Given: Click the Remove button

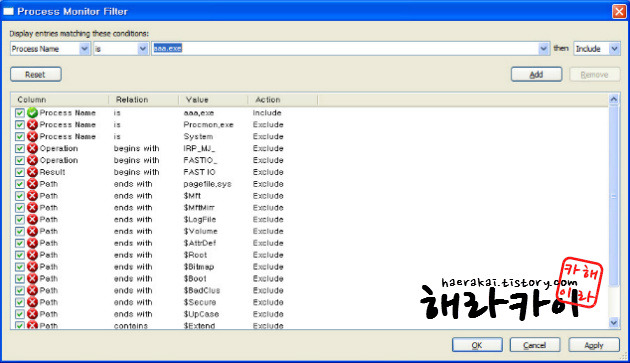Looking at the screenshot, I should (x=595, y=74).
